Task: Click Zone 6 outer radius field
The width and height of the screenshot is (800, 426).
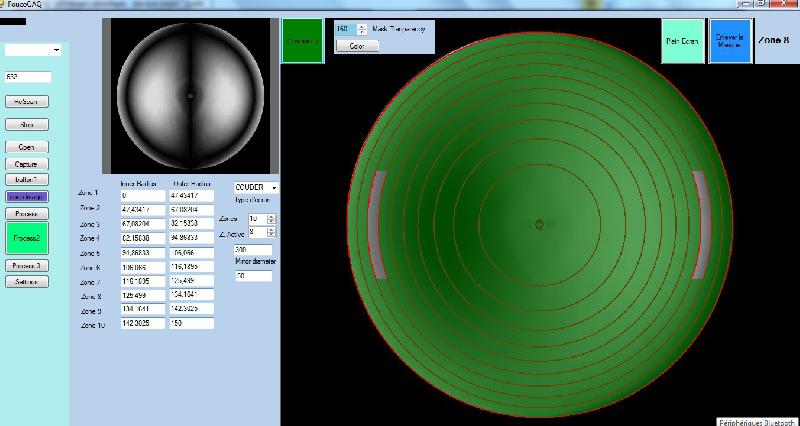Action: (192, 267)
